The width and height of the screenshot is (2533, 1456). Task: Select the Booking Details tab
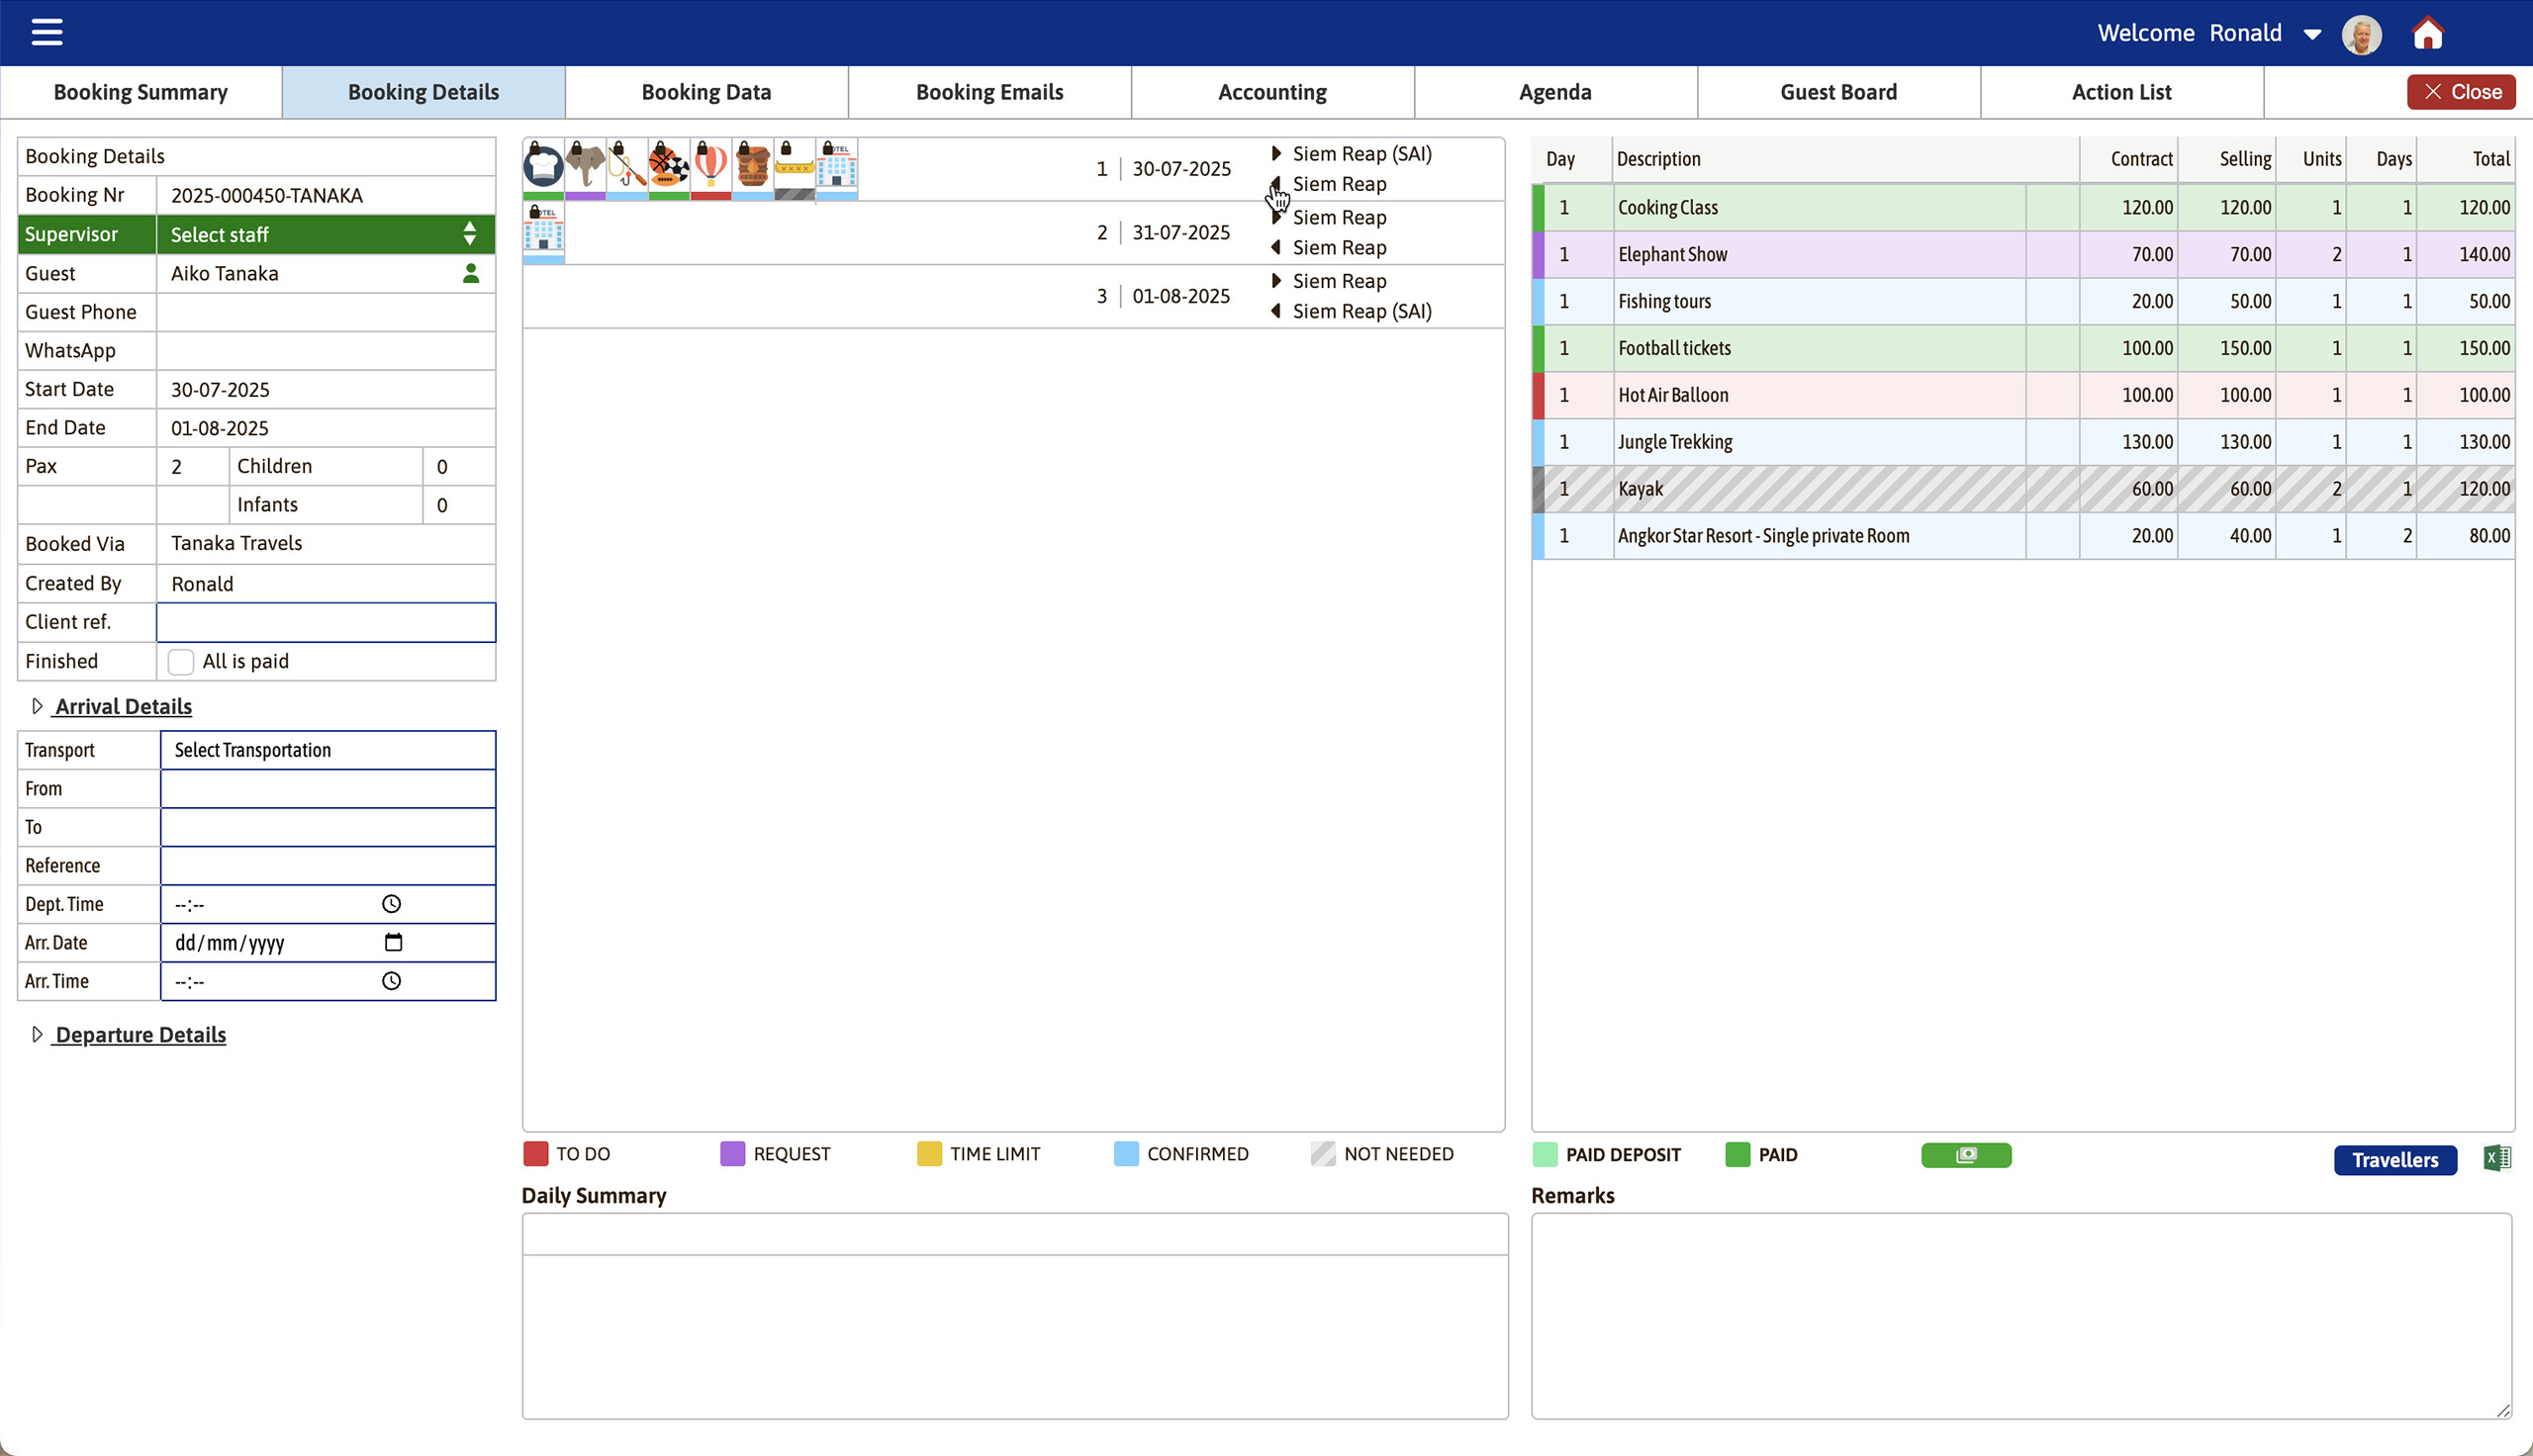point(423,92)
